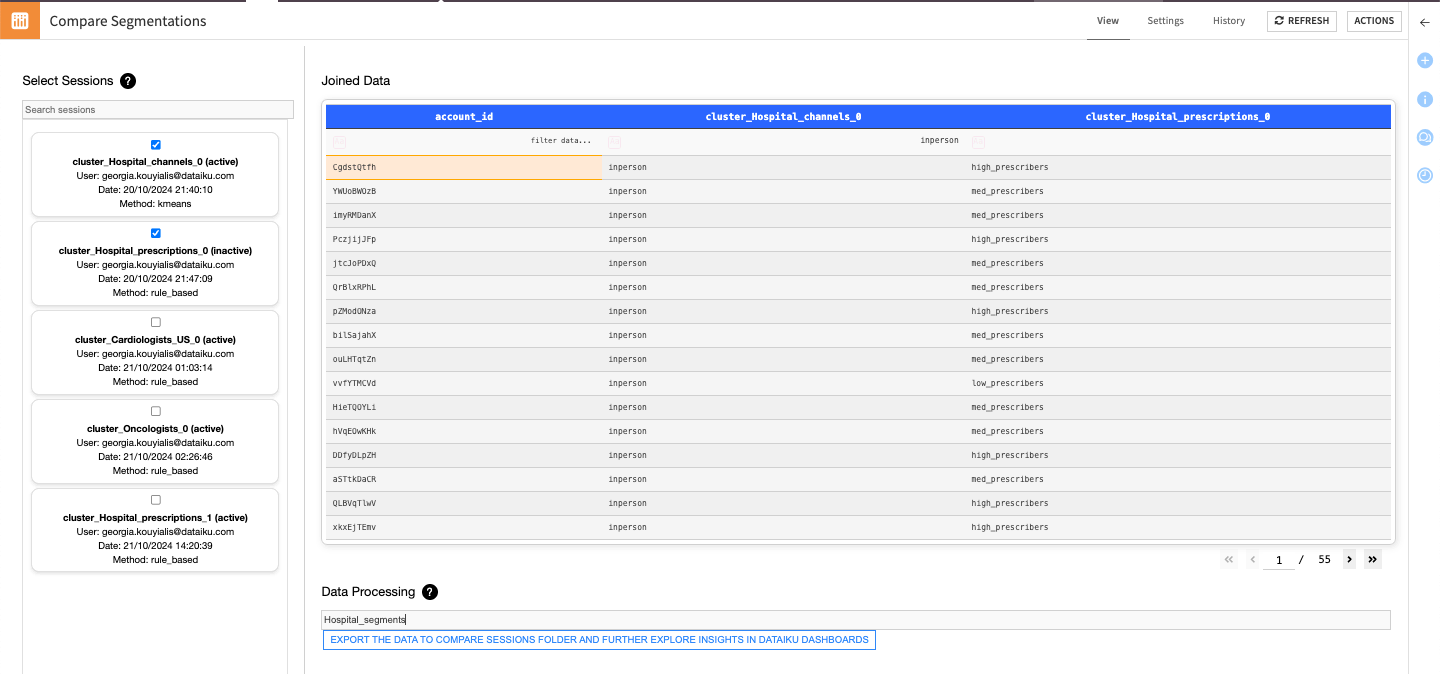The height and width of the screenshot is (674, 1440).
Task: Go to next table page
Action: point(1349,560)
